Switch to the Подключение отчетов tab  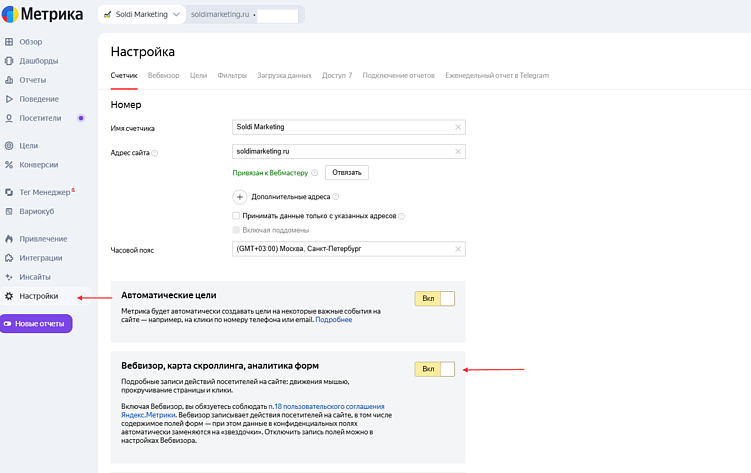tap(398, 76)
